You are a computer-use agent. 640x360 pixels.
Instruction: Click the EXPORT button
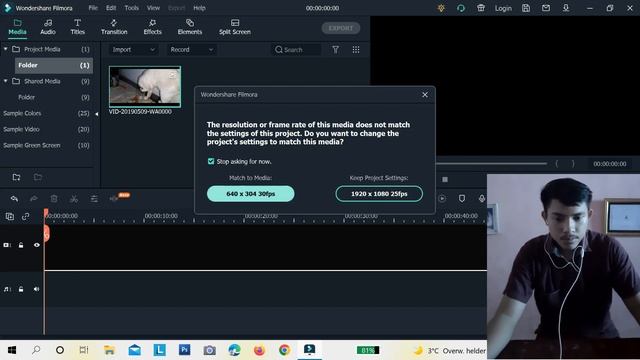[x=341, y=28]
